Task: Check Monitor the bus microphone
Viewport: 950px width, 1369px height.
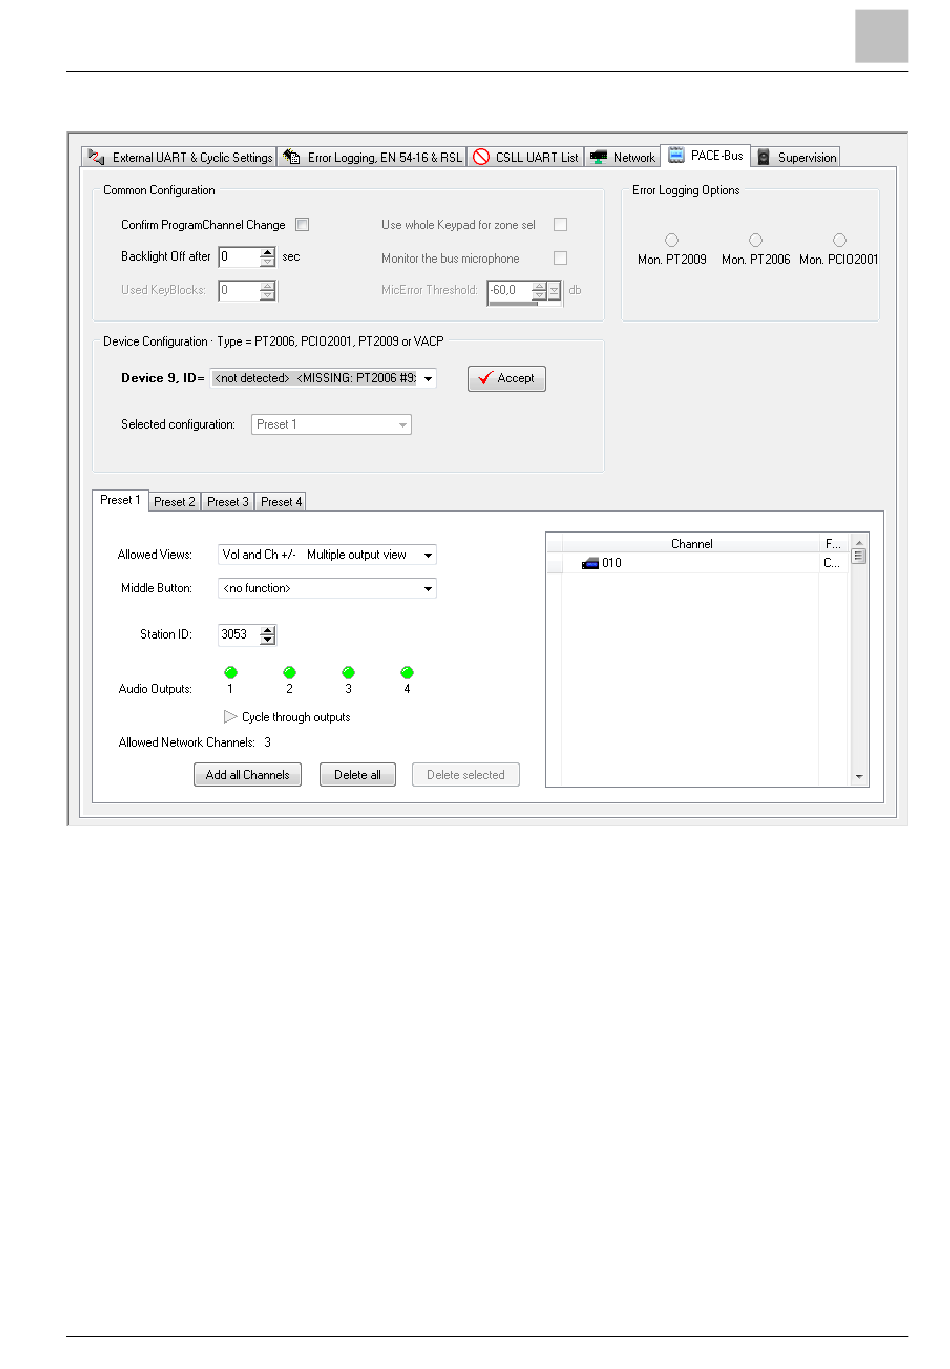Action: click(560, 258)
